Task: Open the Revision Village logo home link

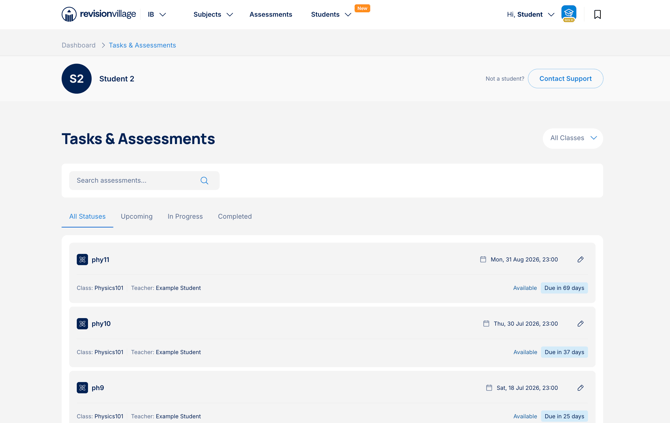Action: tap(99, 14)
